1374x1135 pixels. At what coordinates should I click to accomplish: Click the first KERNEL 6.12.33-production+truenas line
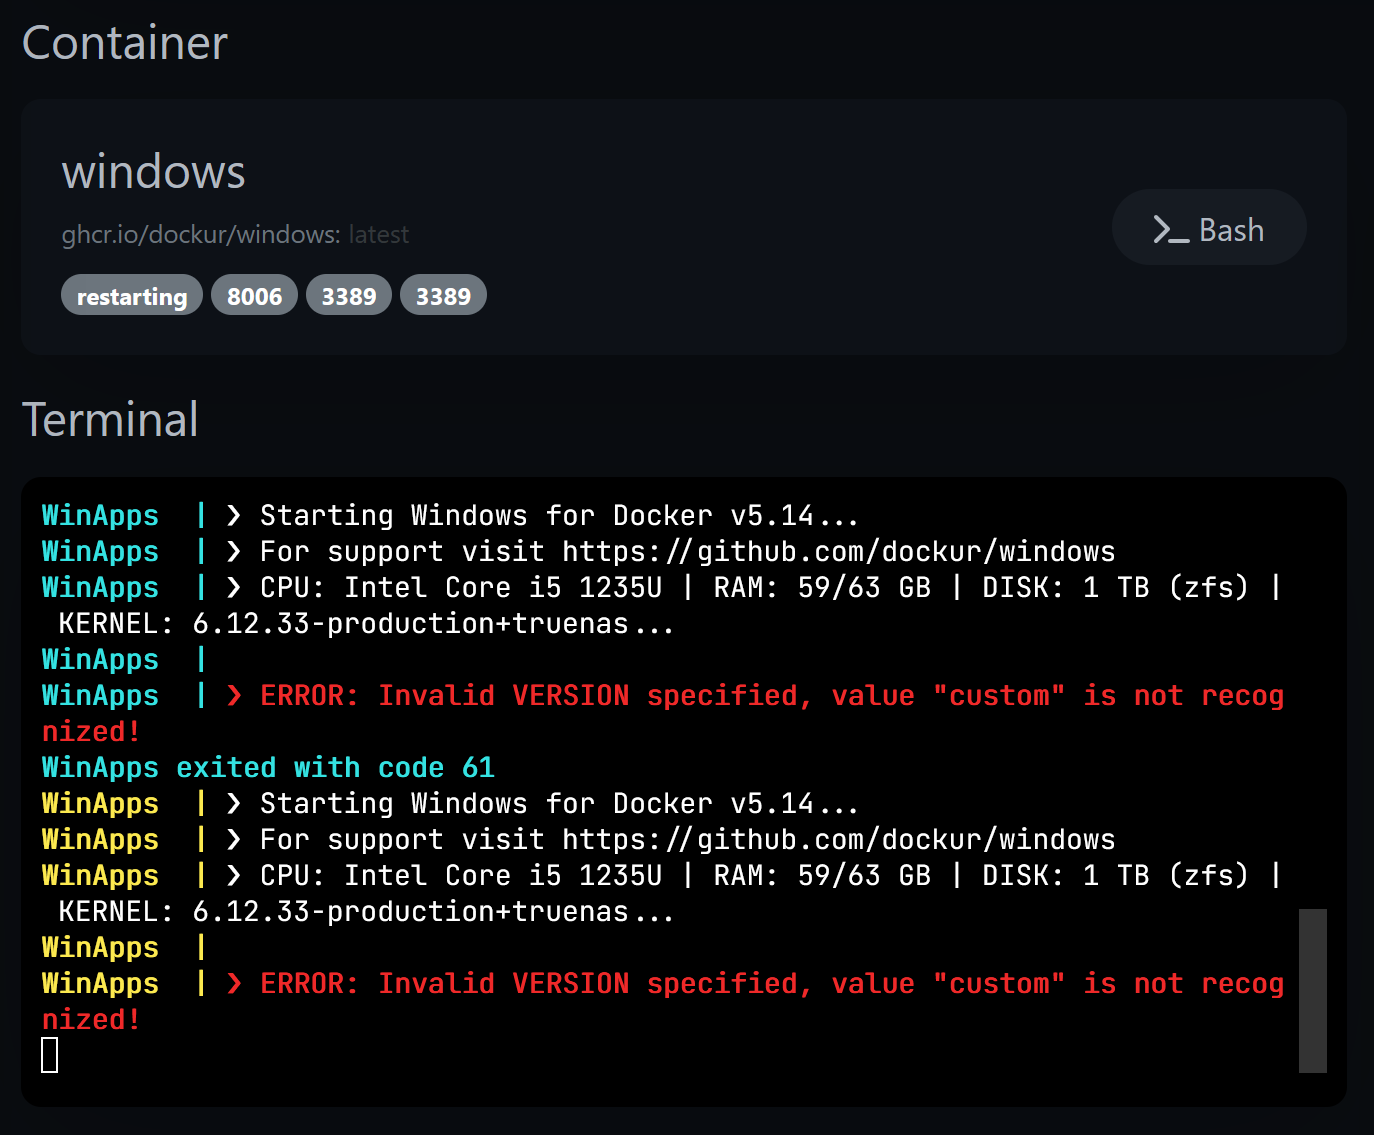pyautogui.click(x=367, y=623)
